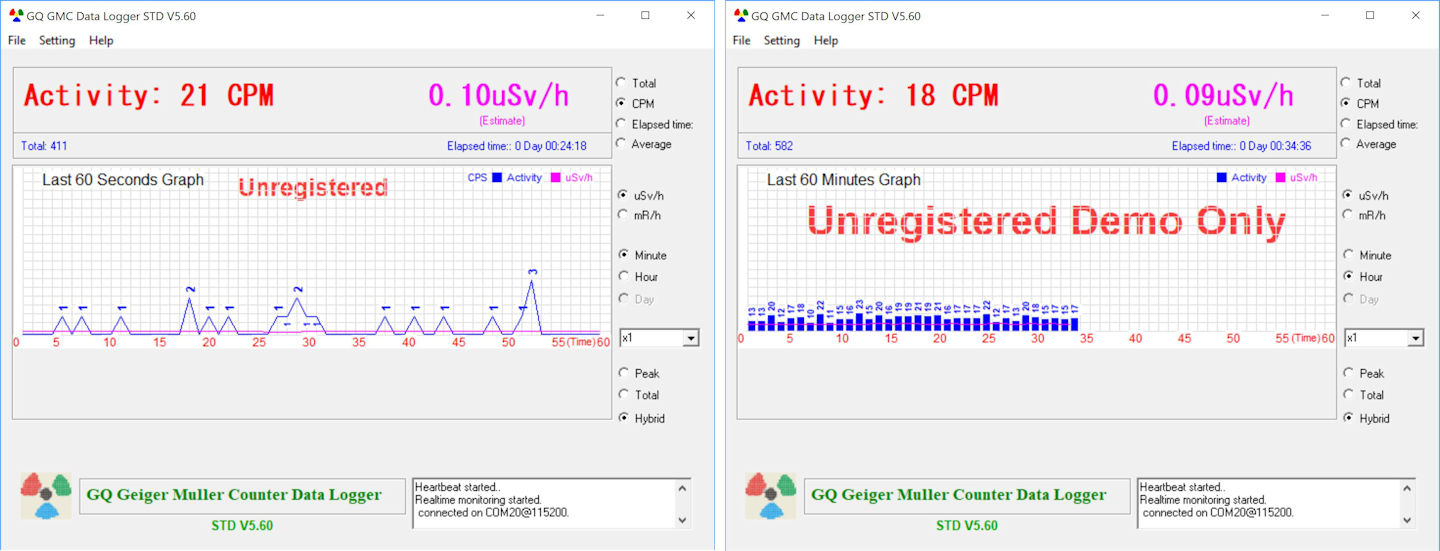Select CPM radio in left window
This screenshot has height=551, width=1440.
point(621,103)
